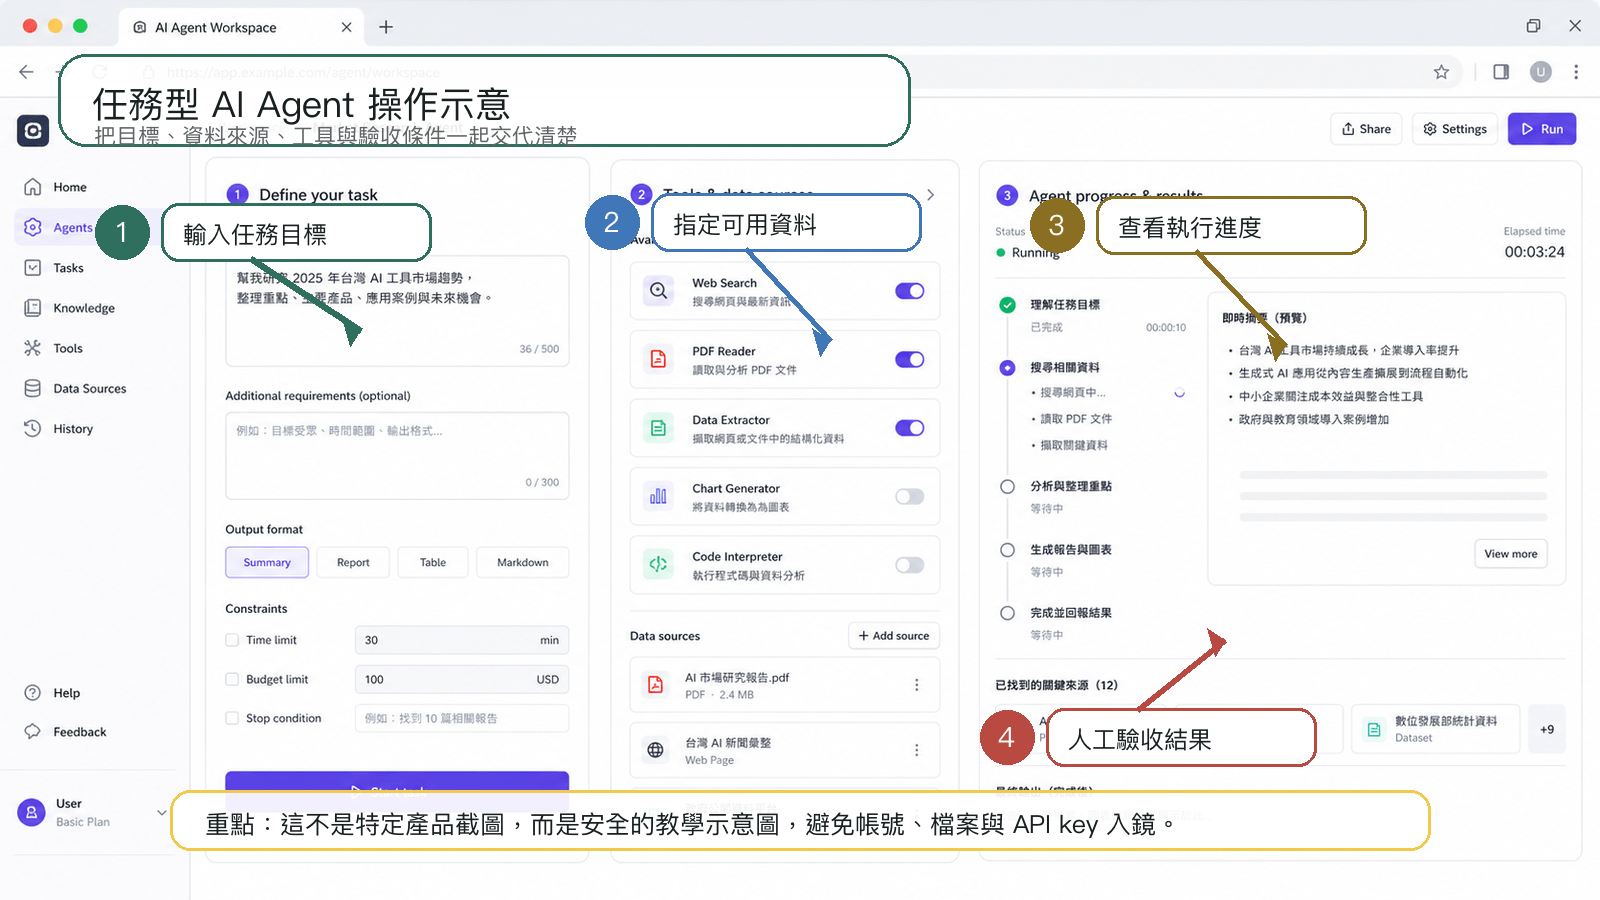The width and height of the screenshot is (1600, 900).
Task: Open options for 台灣 AI 新聞彙整 source
Action: point(916,750)
